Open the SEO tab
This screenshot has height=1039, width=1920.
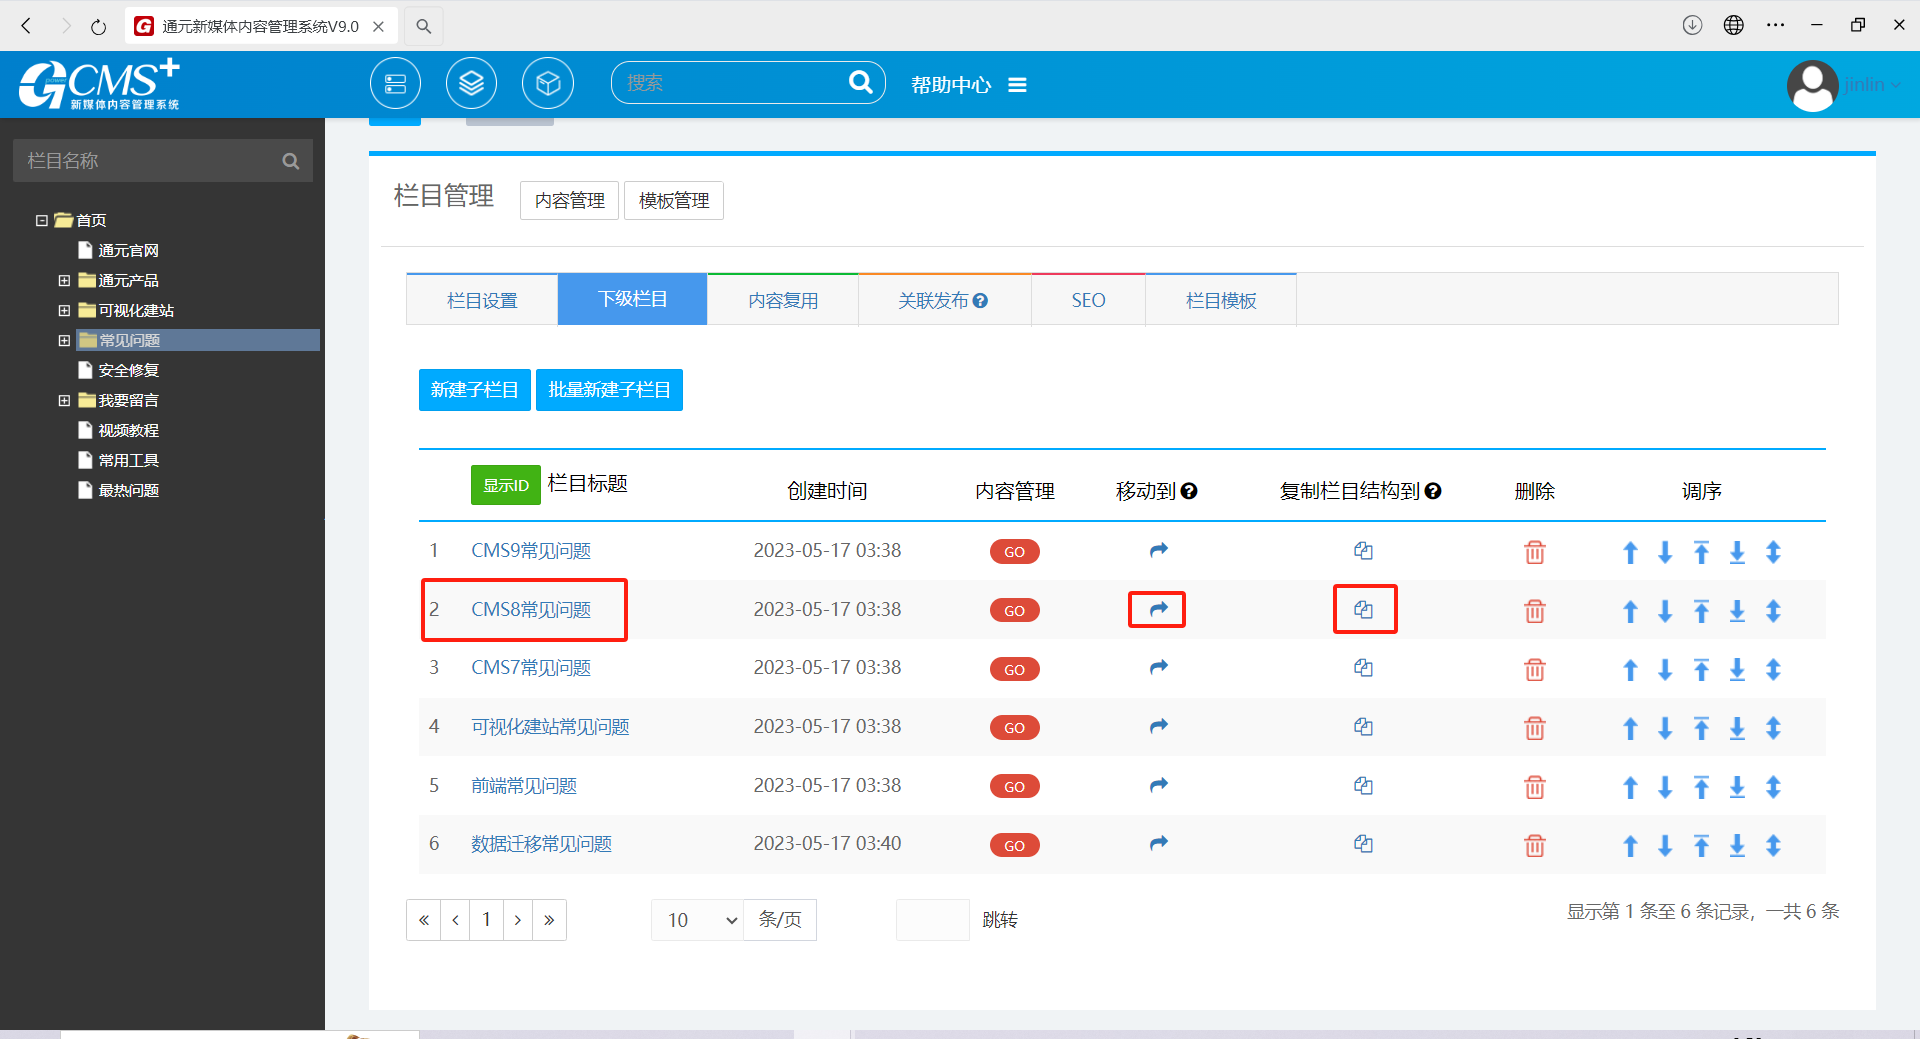[x=1087, y=300]
